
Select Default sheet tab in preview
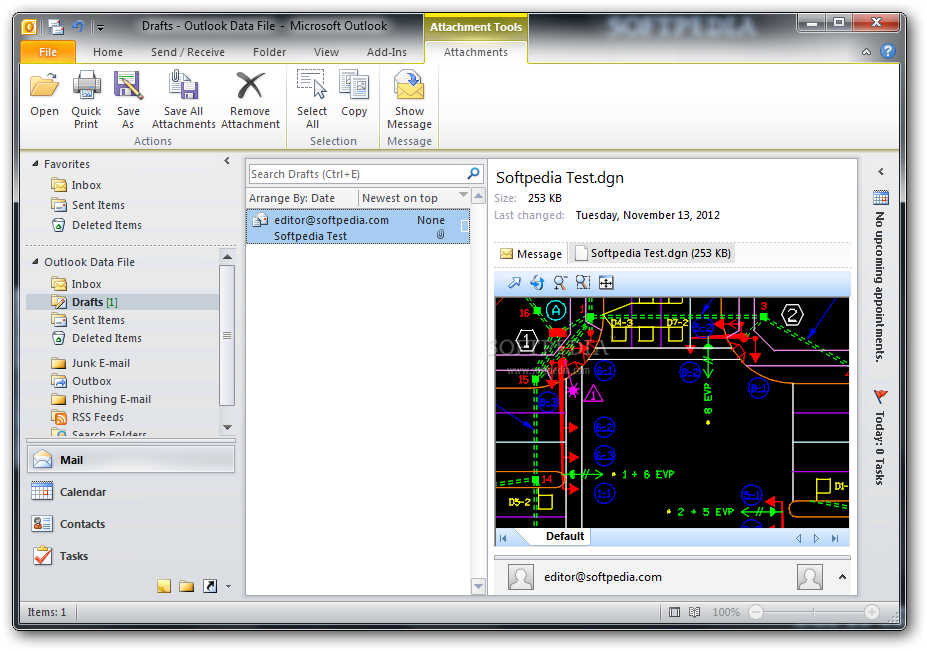[x=565, y=536]
